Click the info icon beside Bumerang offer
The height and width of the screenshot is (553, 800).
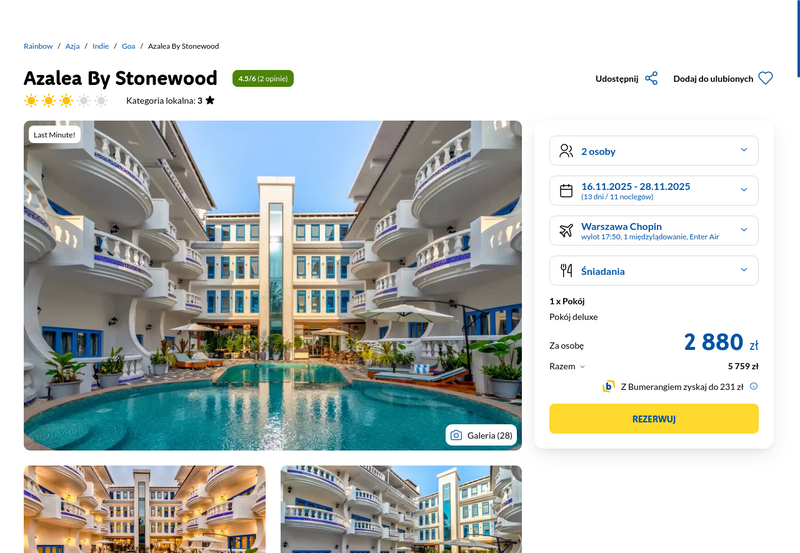[x=754, y=386]
